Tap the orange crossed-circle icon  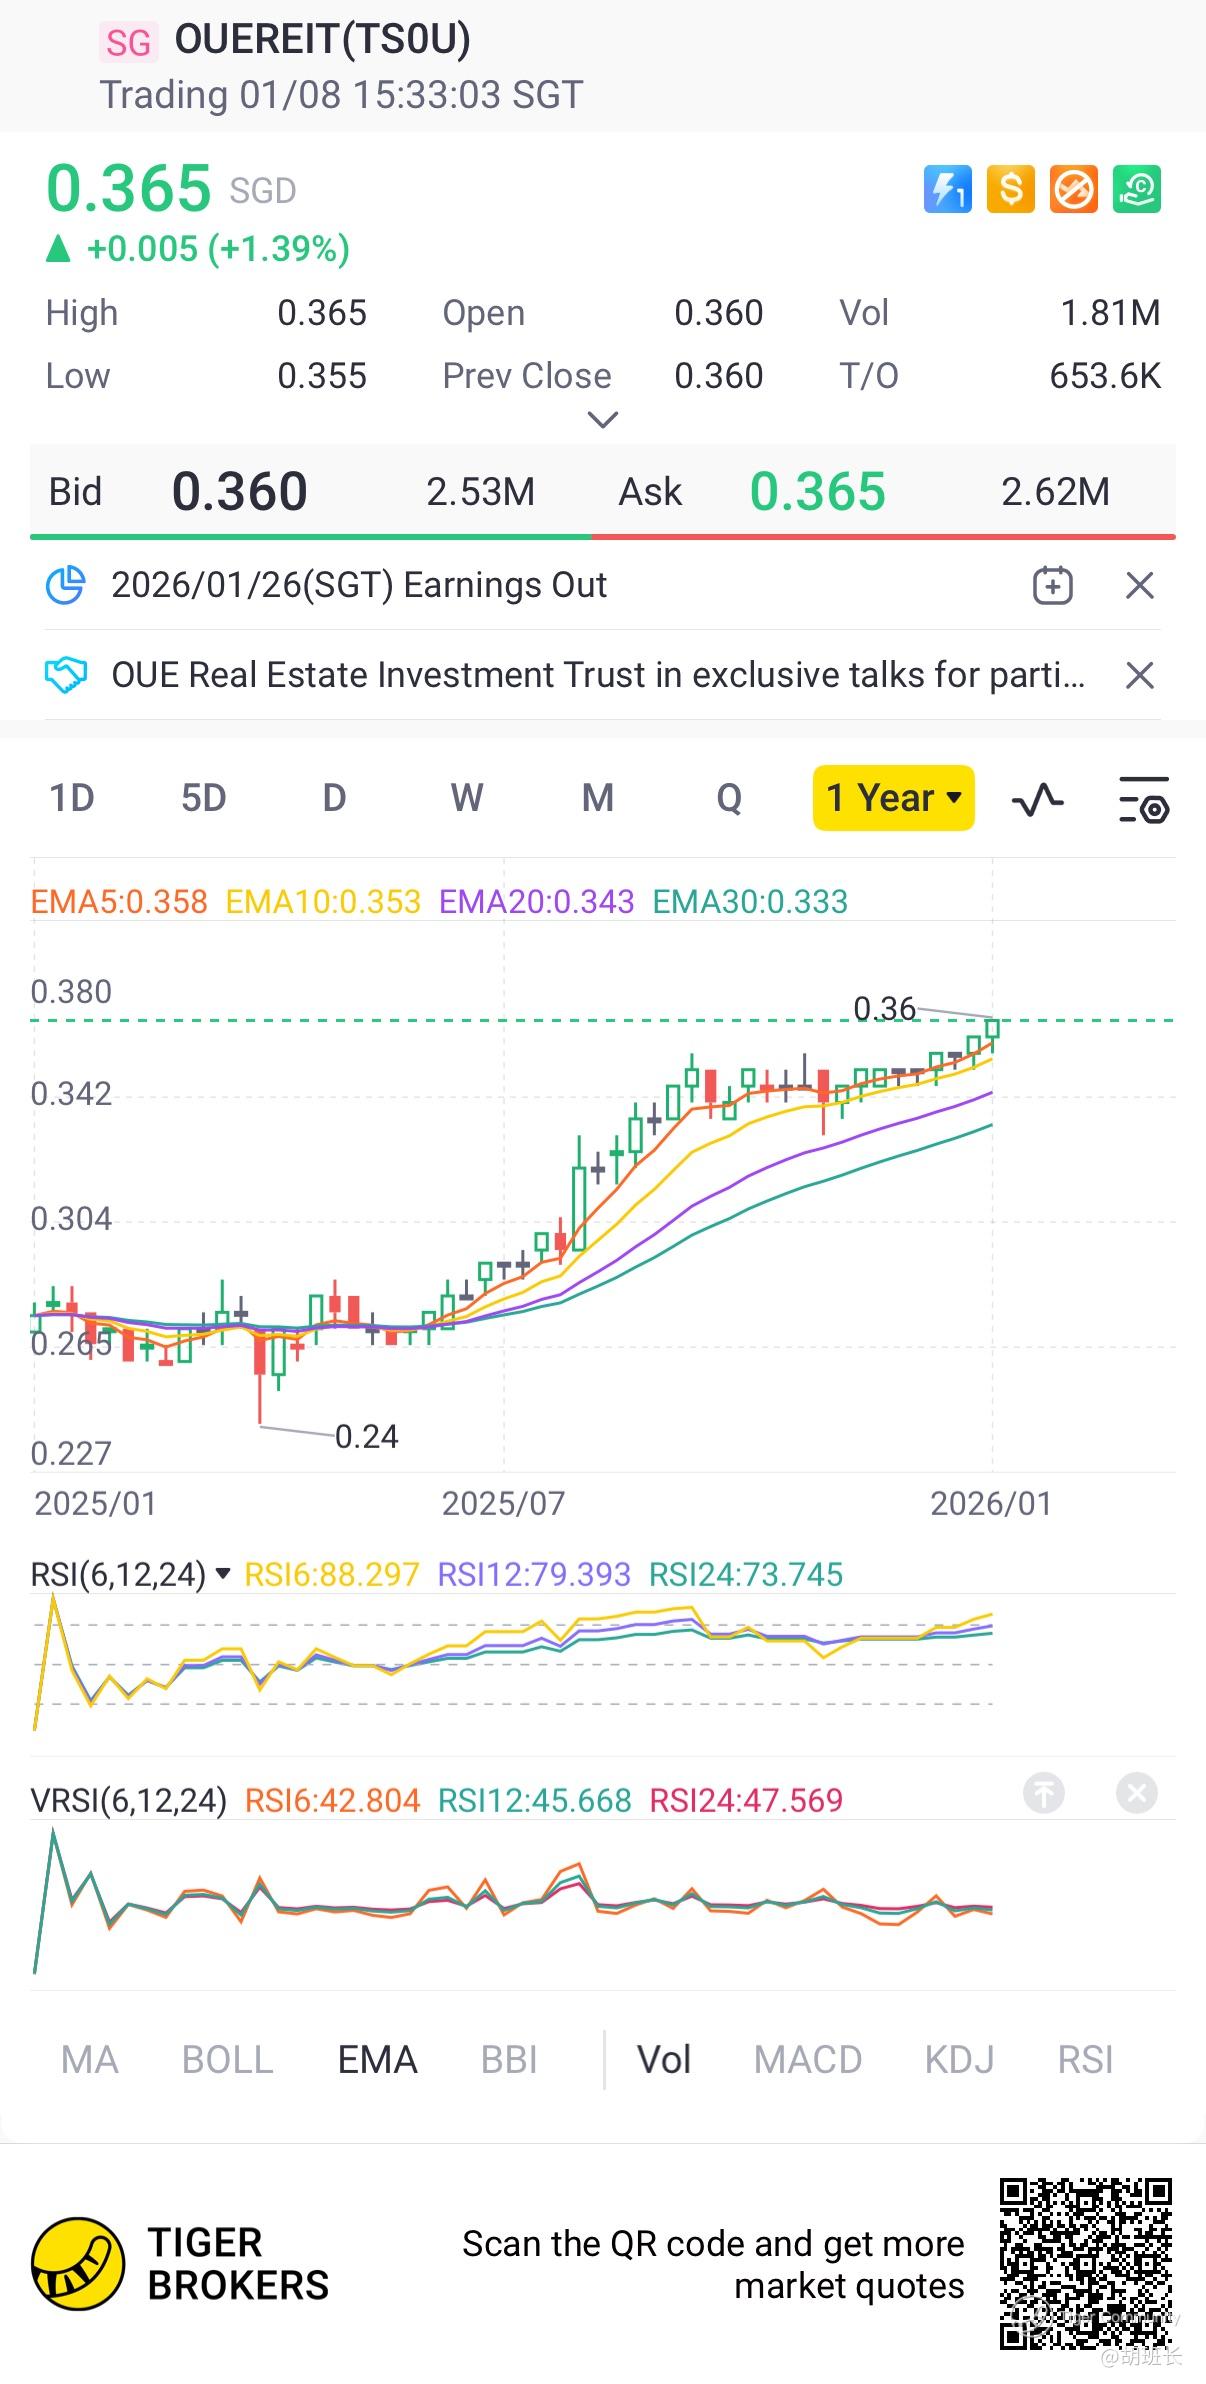1074,189
